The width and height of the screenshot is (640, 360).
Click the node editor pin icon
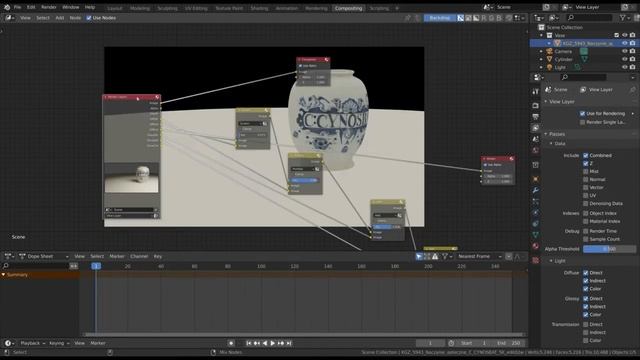pyautogui.click(x=407, y=18)
